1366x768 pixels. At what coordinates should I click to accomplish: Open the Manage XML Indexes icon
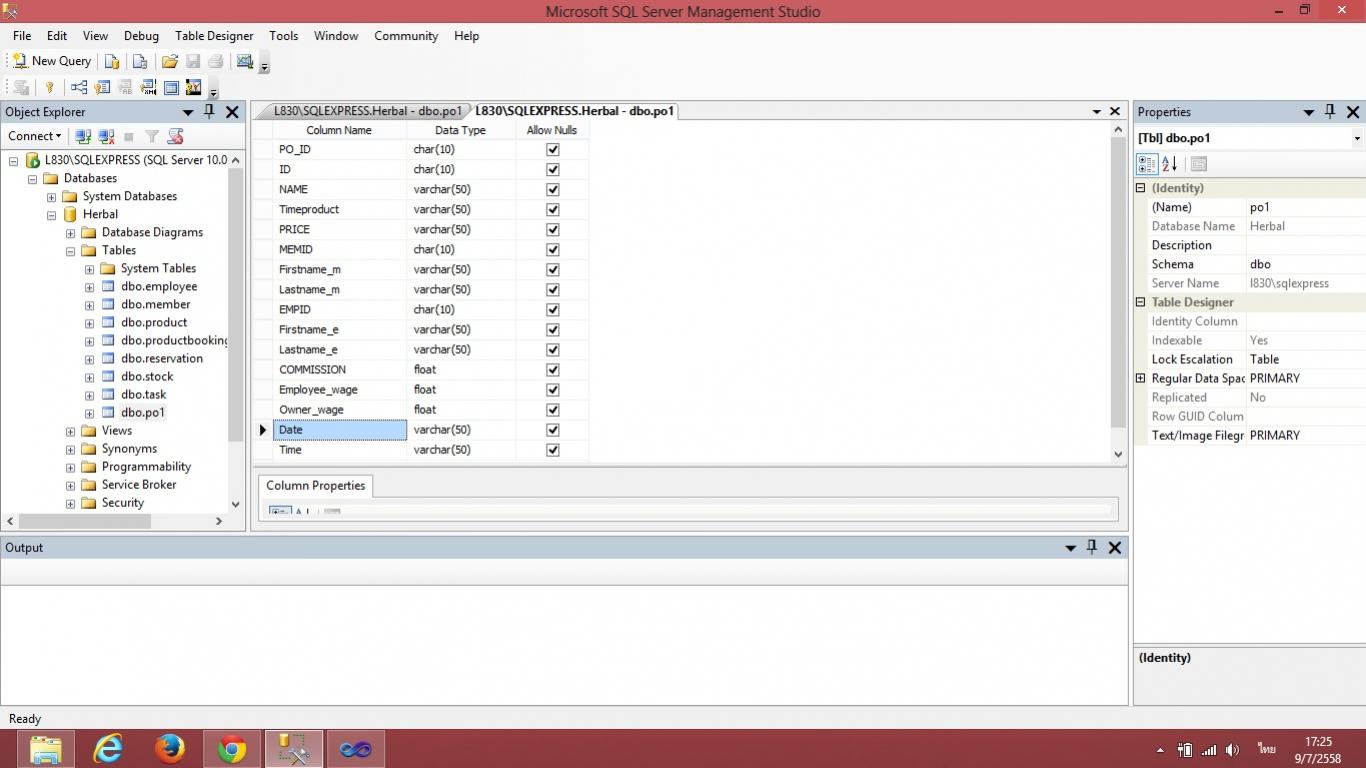pyautogui.click(x=148, y=88)
